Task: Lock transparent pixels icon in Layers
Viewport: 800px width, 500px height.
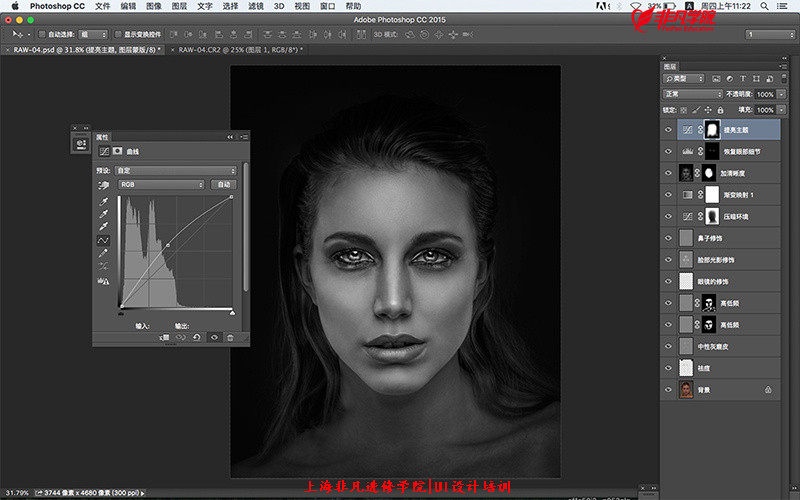Action: (684, 110)
